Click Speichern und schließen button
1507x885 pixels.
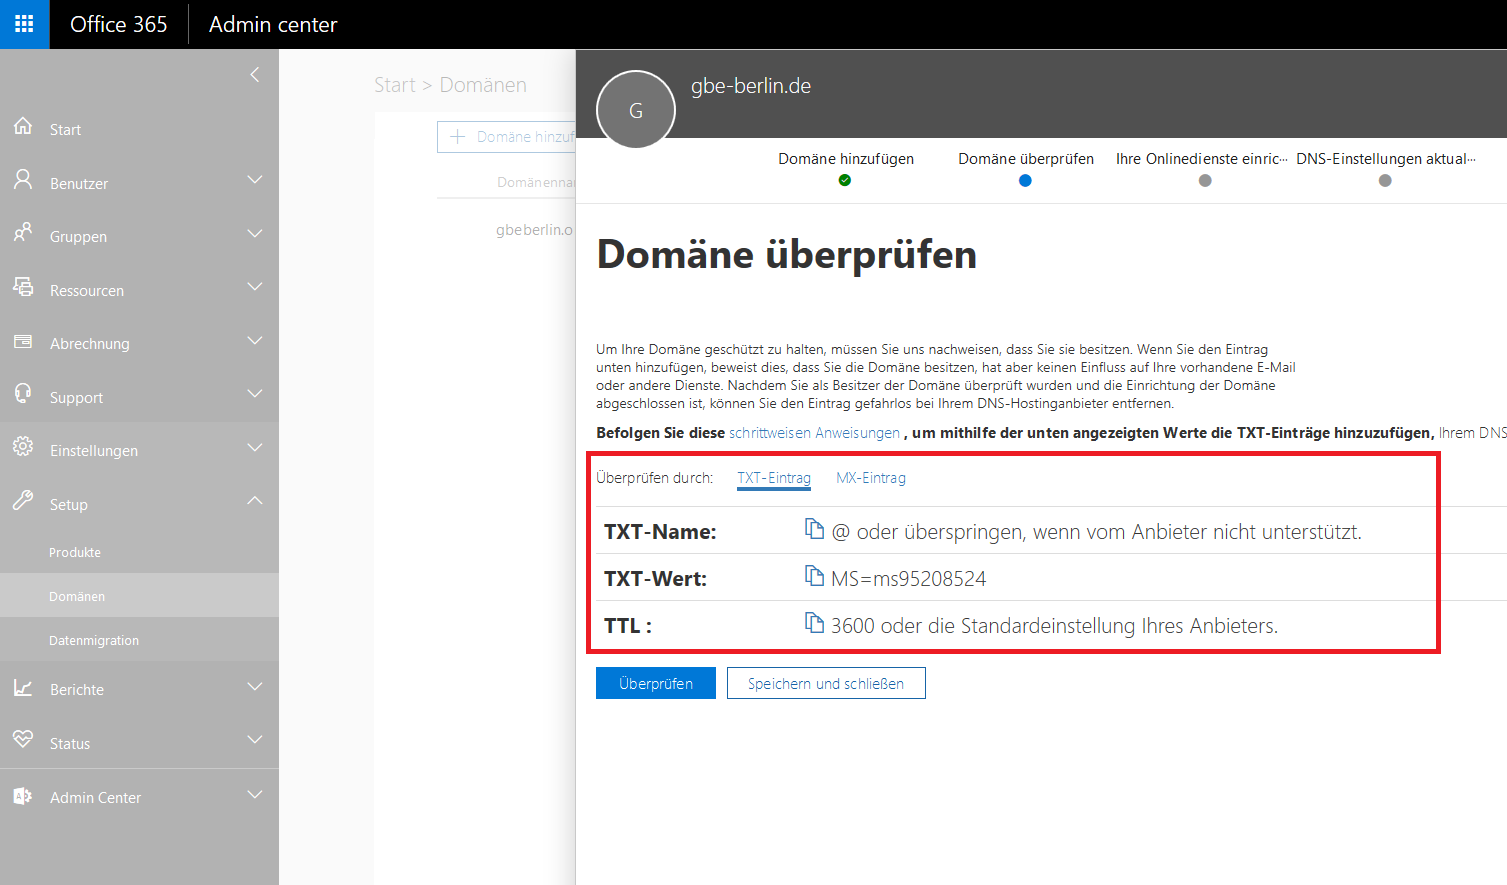click(x=825, y=683)
